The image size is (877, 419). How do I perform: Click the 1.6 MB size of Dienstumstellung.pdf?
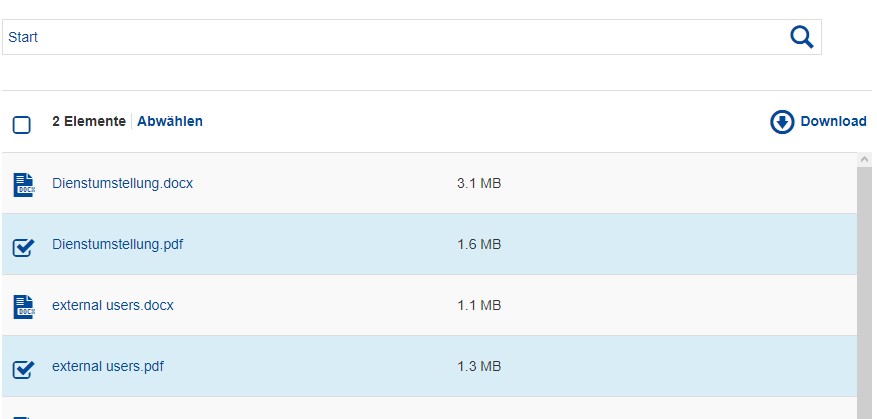coord(479,245)
